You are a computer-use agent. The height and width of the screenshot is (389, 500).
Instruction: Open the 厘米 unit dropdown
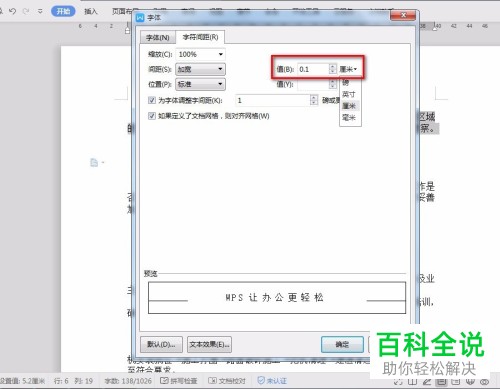click(x=348, y=69)
